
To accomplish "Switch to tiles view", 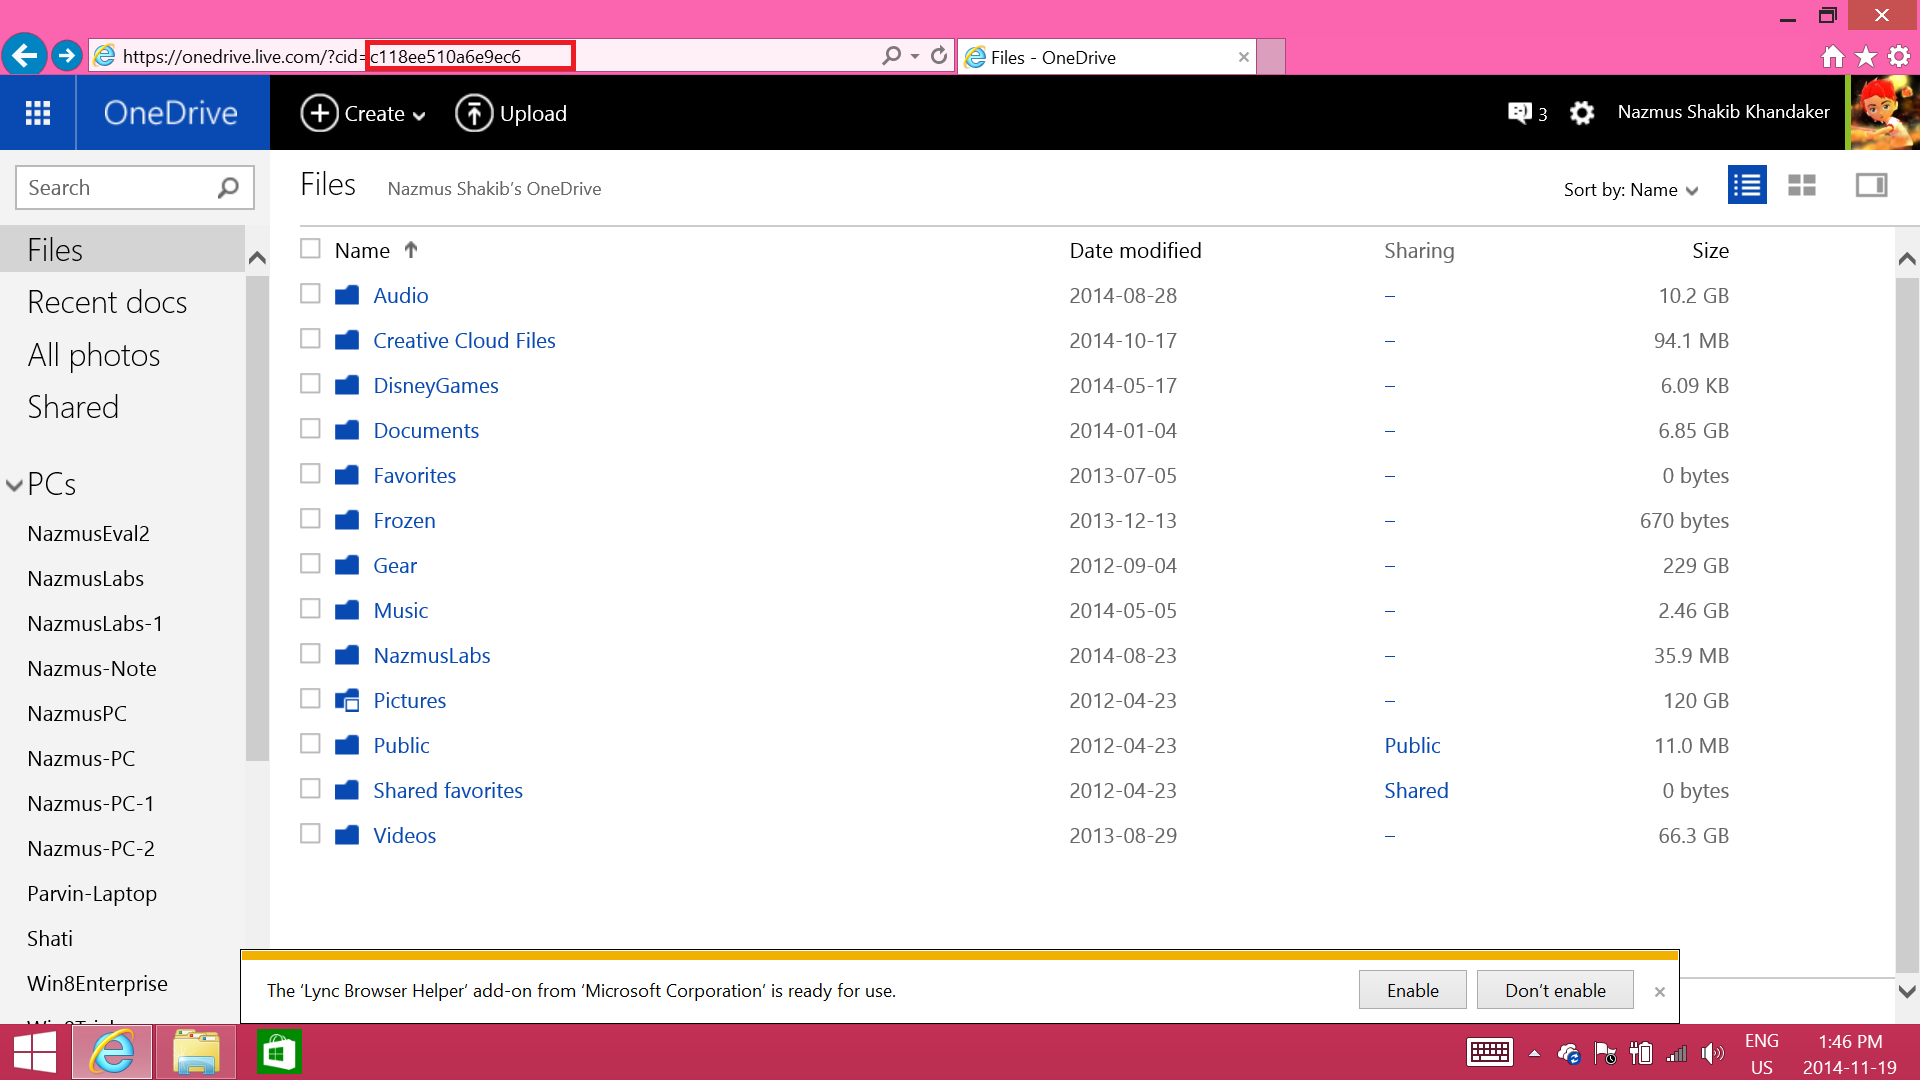I will click(1800, 185).
